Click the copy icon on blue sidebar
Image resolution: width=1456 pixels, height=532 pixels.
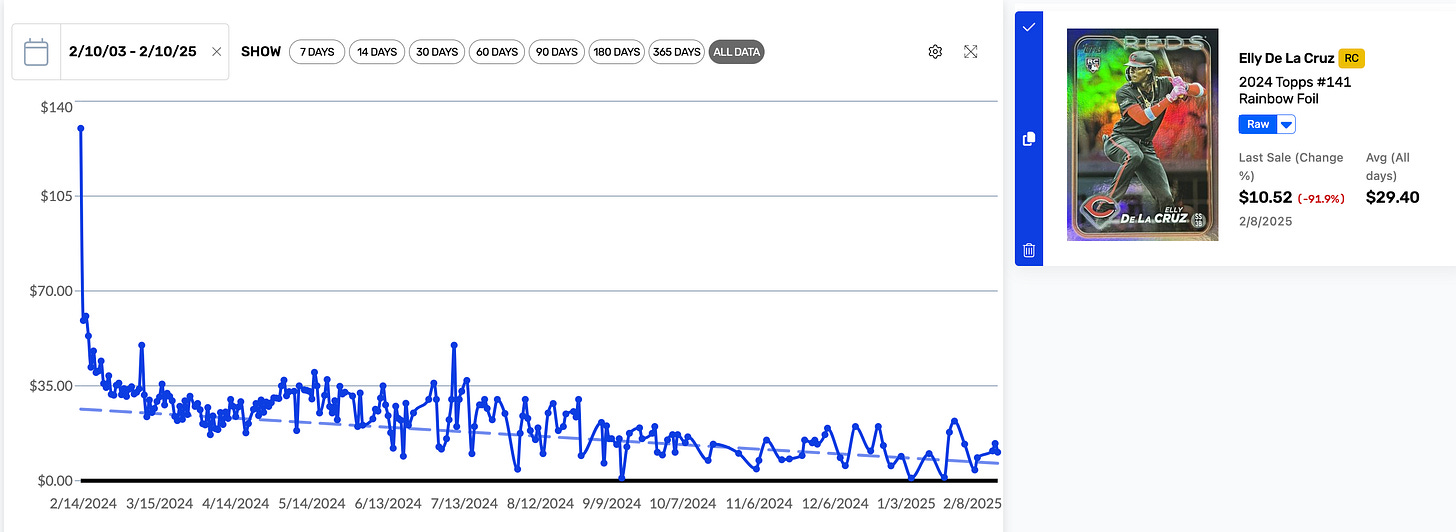[x=1029, y=139]
